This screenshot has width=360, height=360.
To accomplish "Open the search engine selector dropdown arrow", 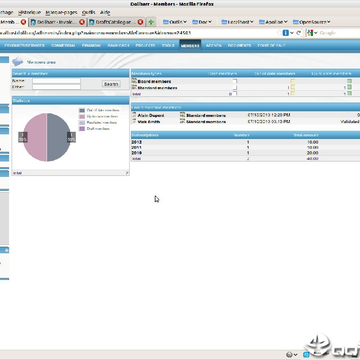I will coord(315,33).
